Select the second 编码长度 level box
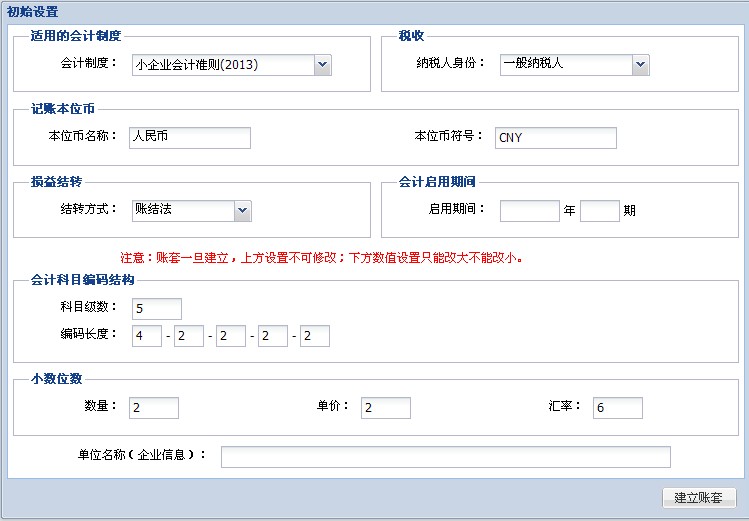 (189, 336)
